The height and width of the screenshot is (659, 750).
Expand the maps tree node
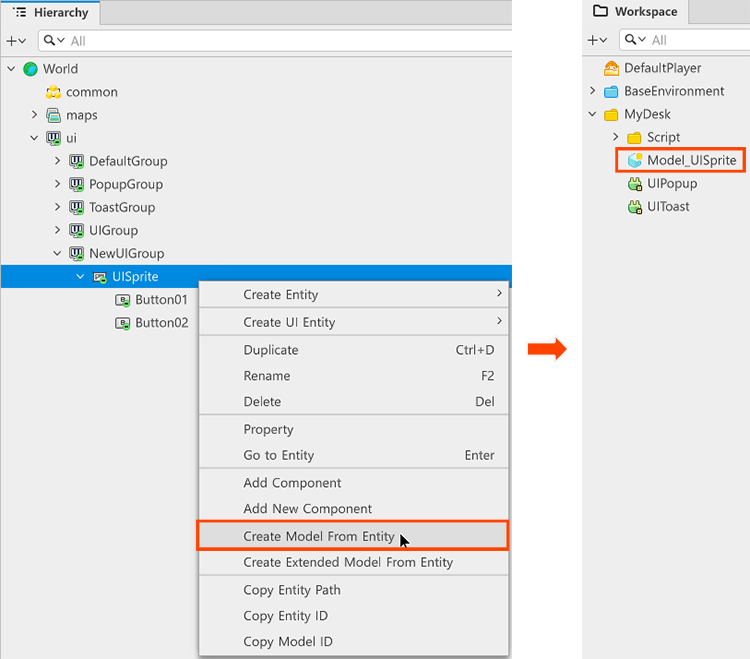34,115
